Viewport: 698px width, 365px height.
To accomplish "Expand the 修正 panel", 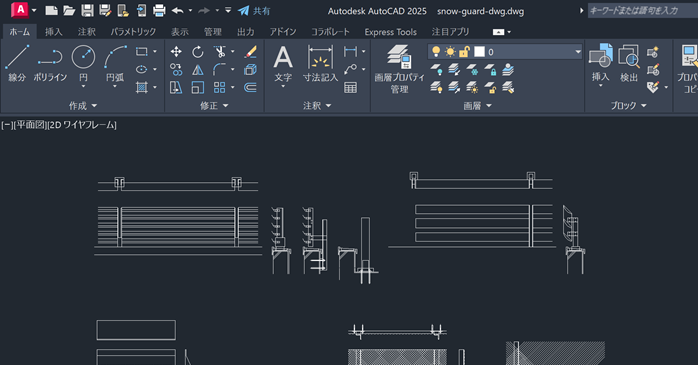I will click(x=214, y=105).
